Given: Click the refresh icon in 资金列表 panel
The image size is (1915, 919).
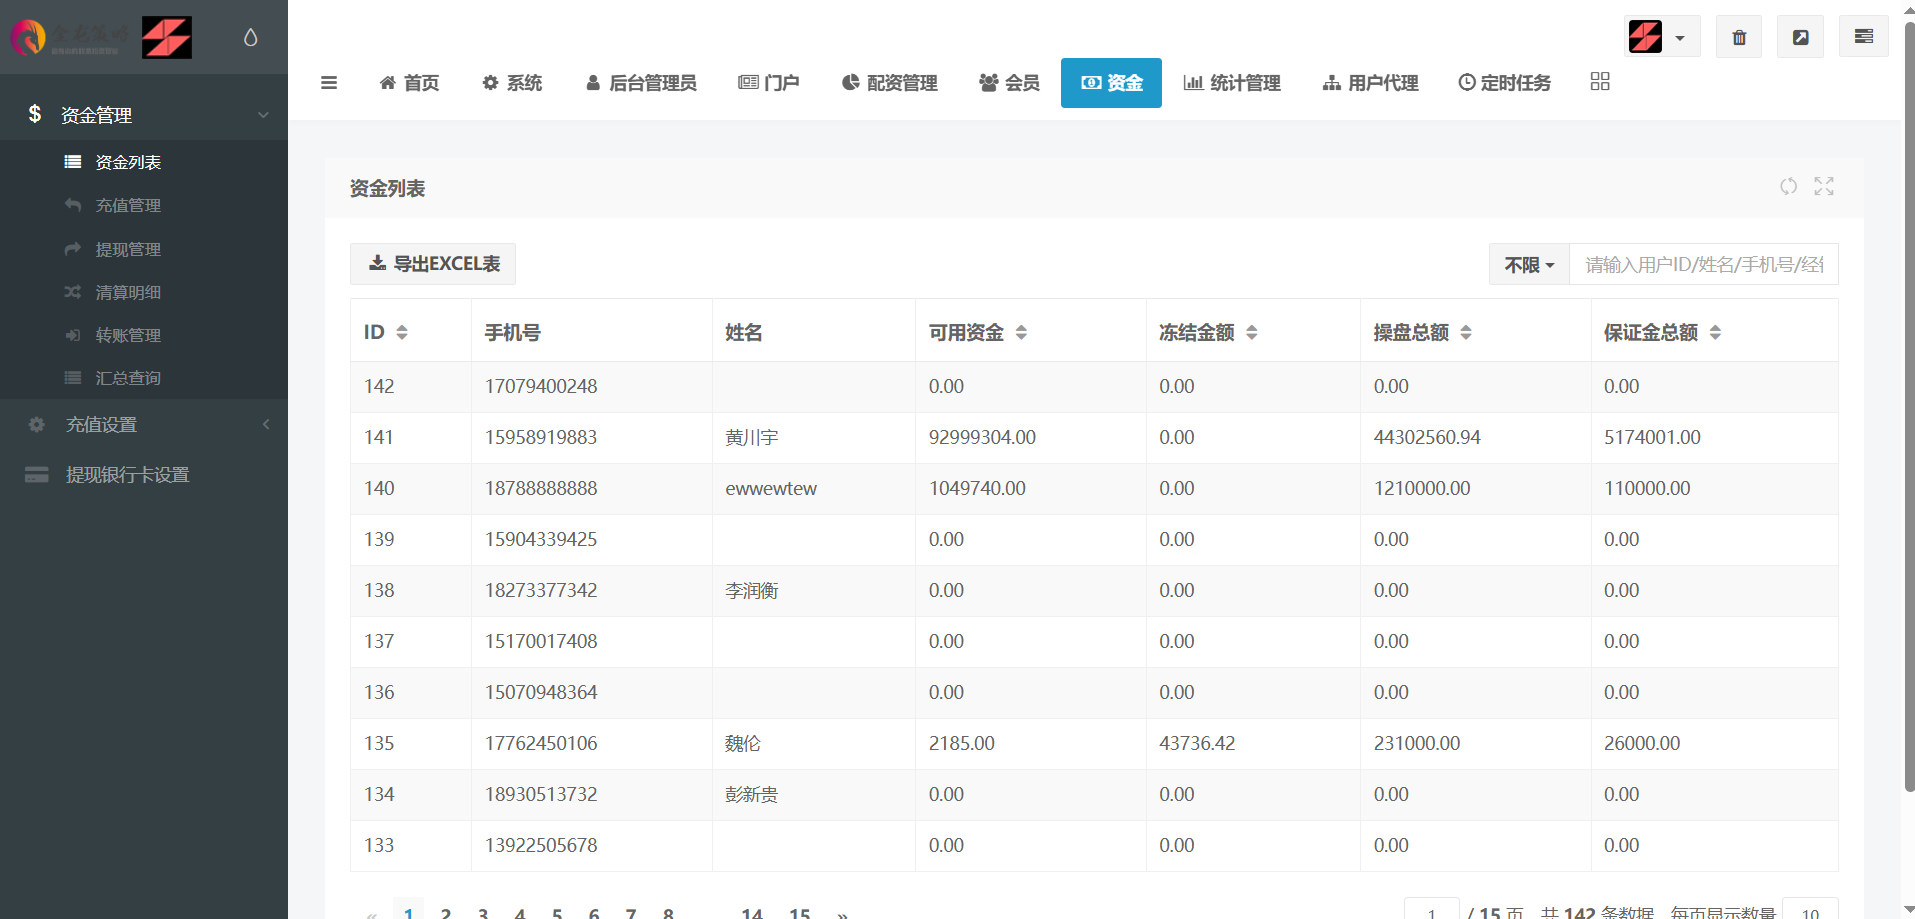Looking at the screenshot, I should click(1788, 187).
